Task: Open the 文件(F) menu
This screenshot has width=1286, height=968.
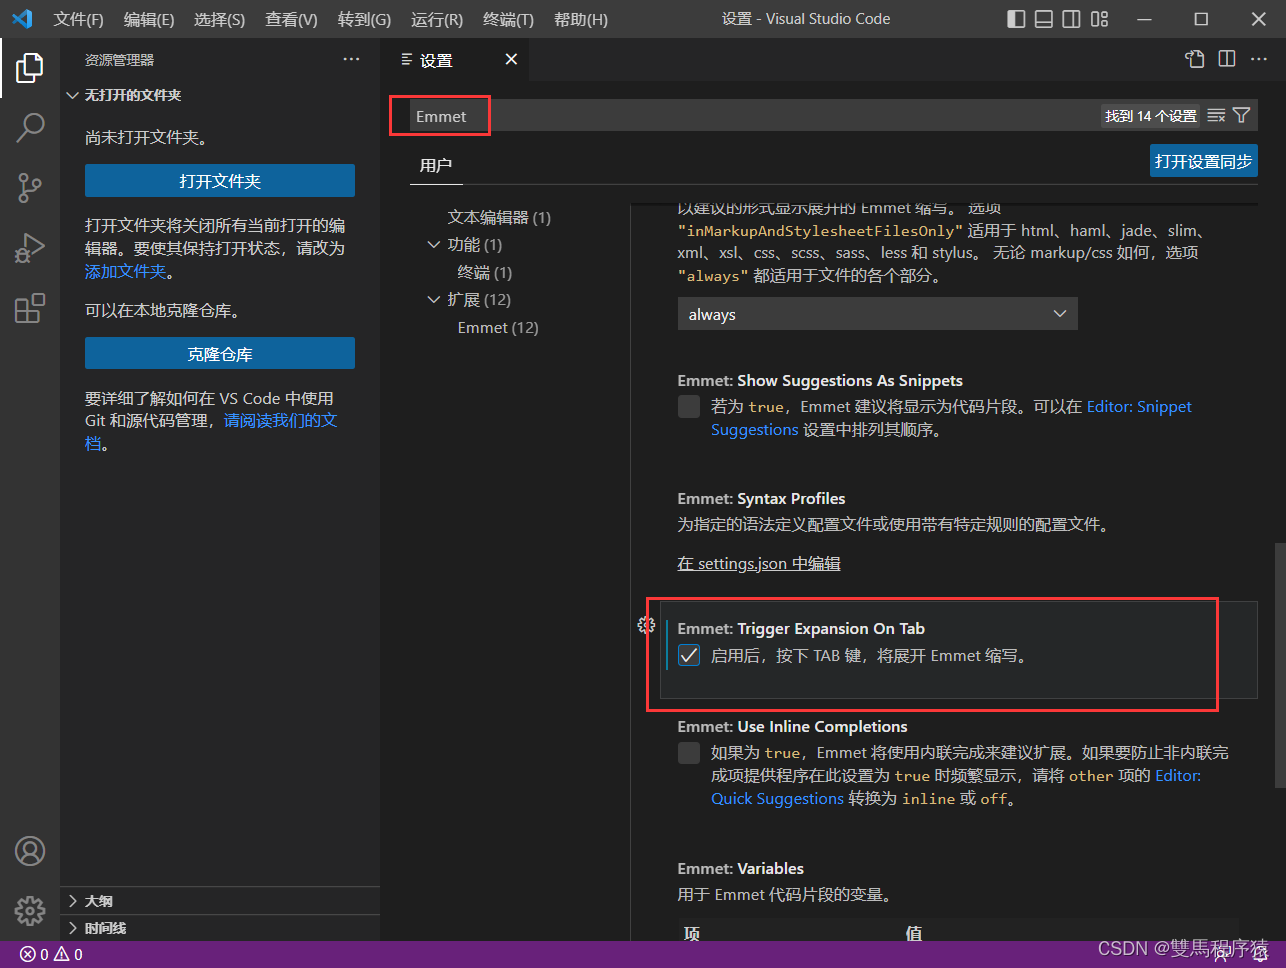Action: (x=79, y=19)
